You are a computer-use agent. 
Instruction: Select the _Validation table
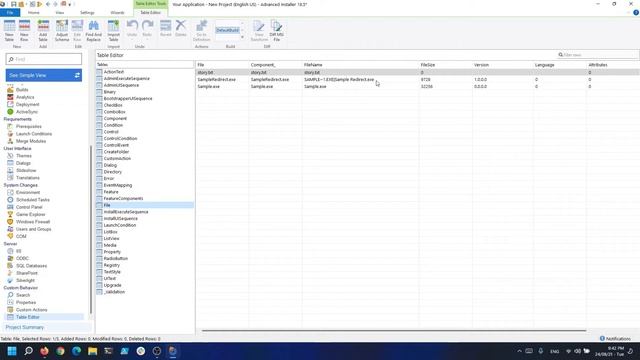pos(114,292)
